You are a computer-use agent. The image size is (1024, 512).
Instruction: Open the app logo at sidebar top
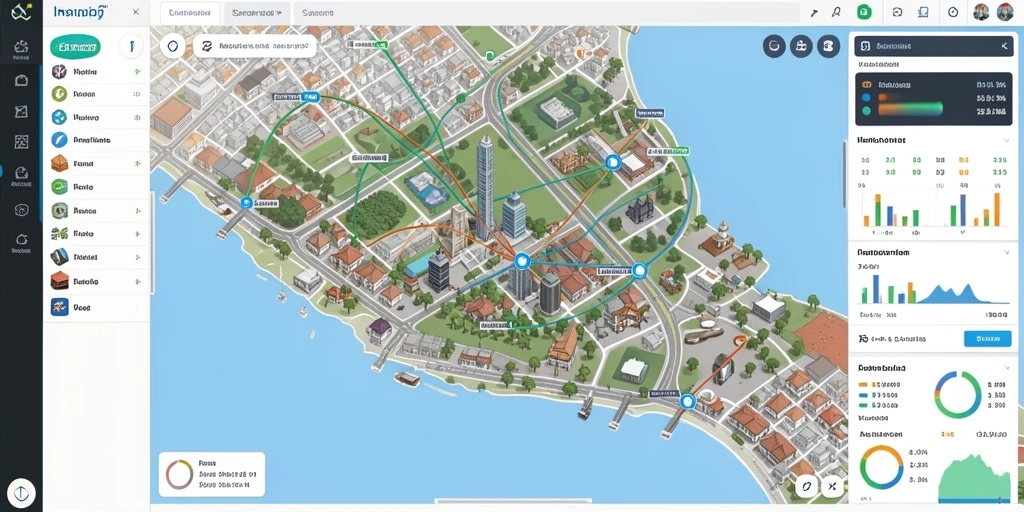(x=22, y=11)
